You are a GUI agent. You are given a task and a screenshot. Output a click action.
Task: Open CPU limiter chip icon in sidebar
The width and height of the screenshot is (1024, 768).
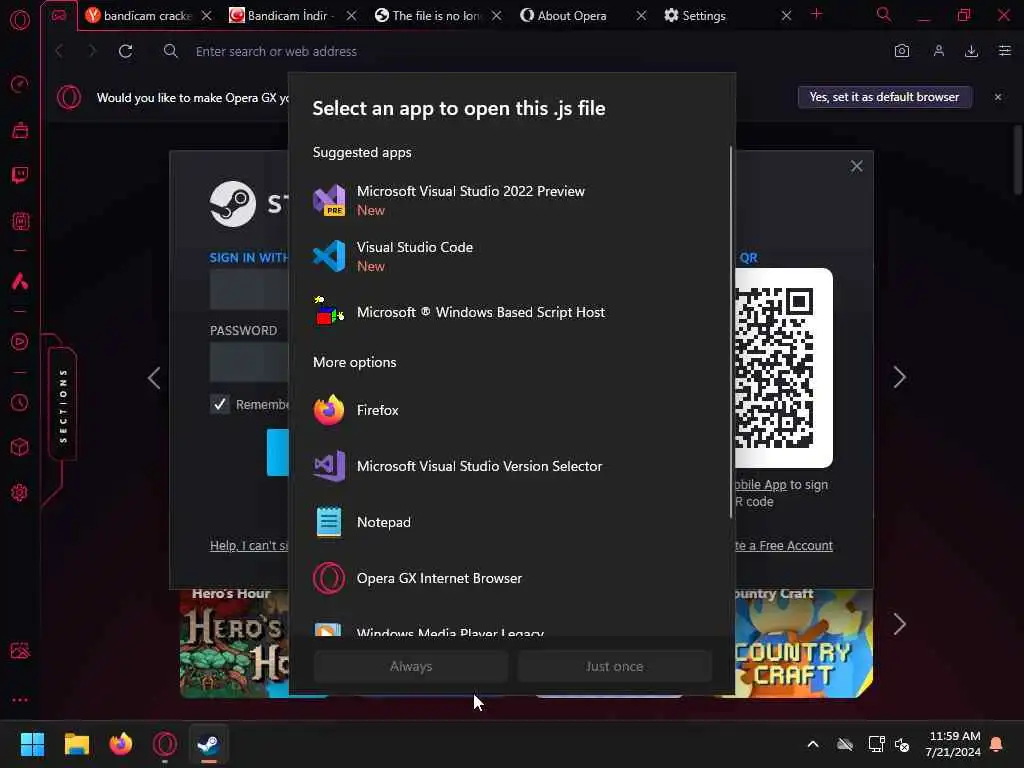pos(20,221)
